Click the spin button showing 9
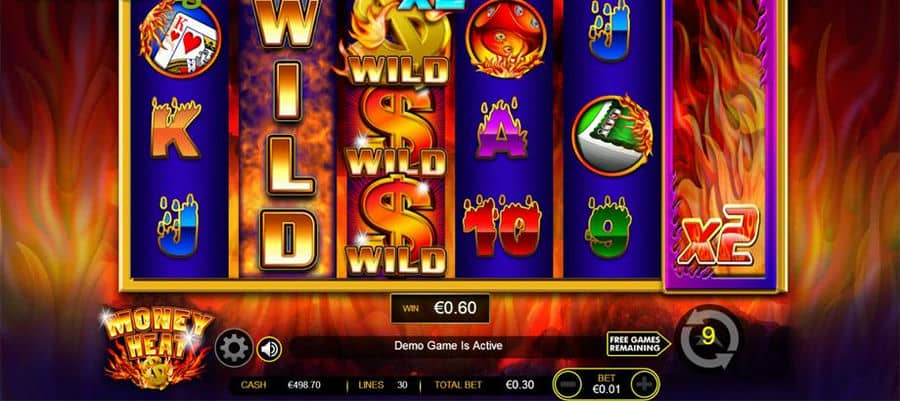 pyautogui.click(x=709, y=337)
